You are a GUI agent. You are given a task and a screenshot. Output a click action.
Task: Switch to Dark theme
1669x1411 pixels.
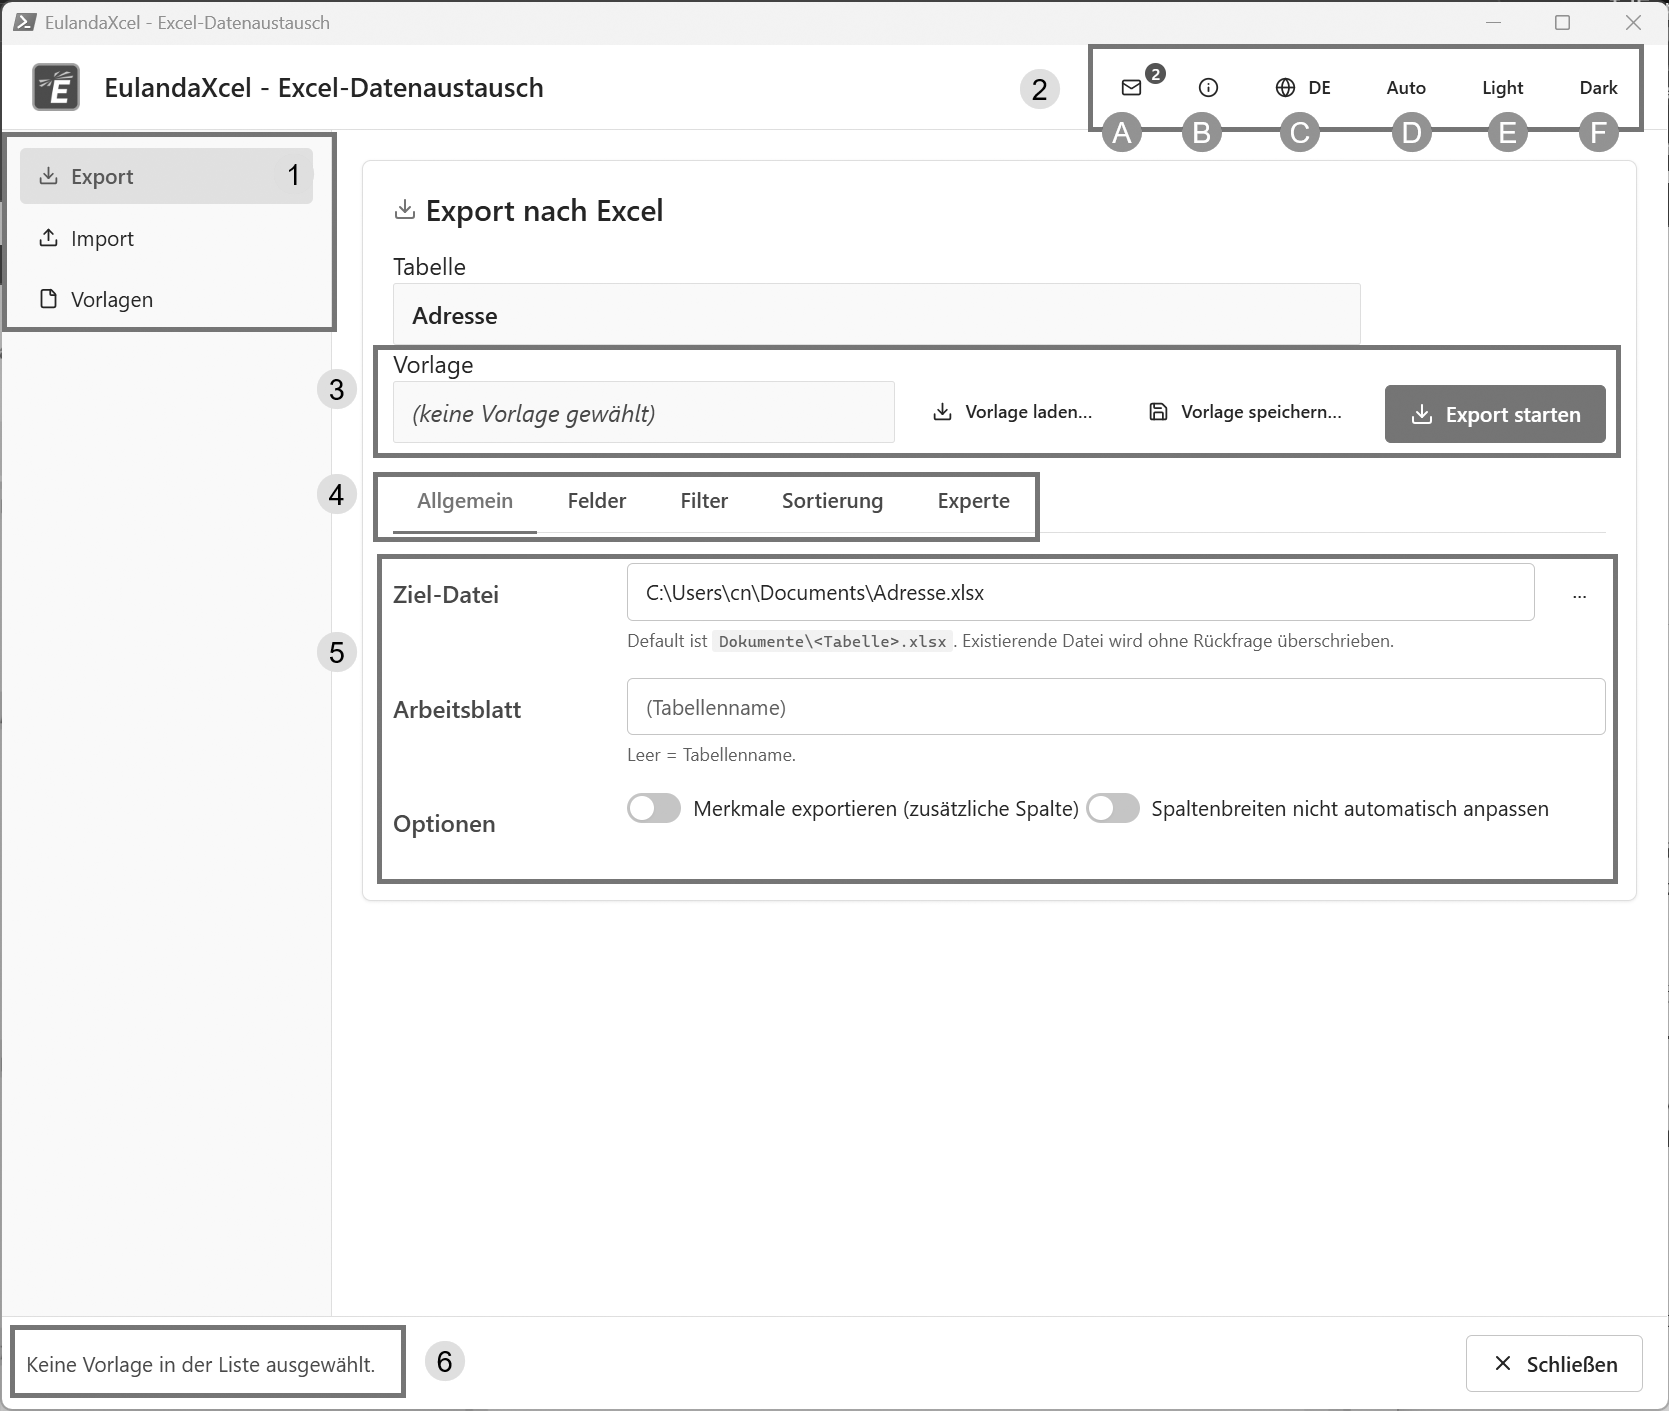(1598, 88)
